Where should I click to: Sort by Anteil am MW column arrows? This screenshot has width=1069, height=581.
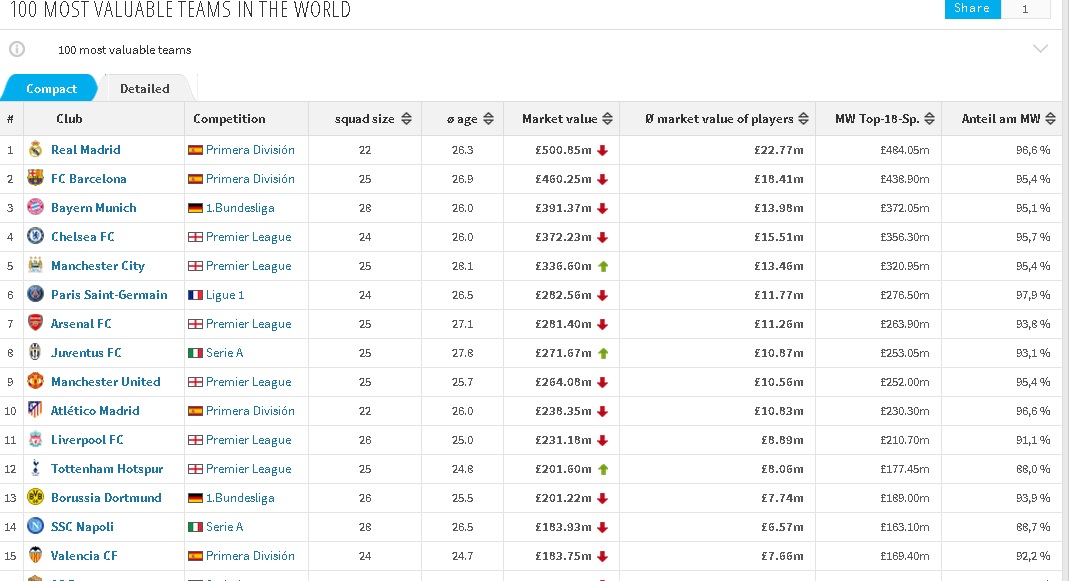pyautogui.click(x=1050, y=119)
